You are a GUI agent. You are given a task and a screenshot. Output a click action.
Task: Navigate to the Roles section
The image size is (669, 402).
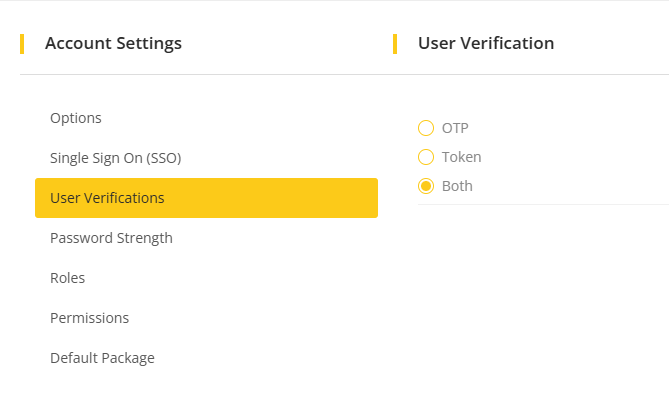[67, 278]
